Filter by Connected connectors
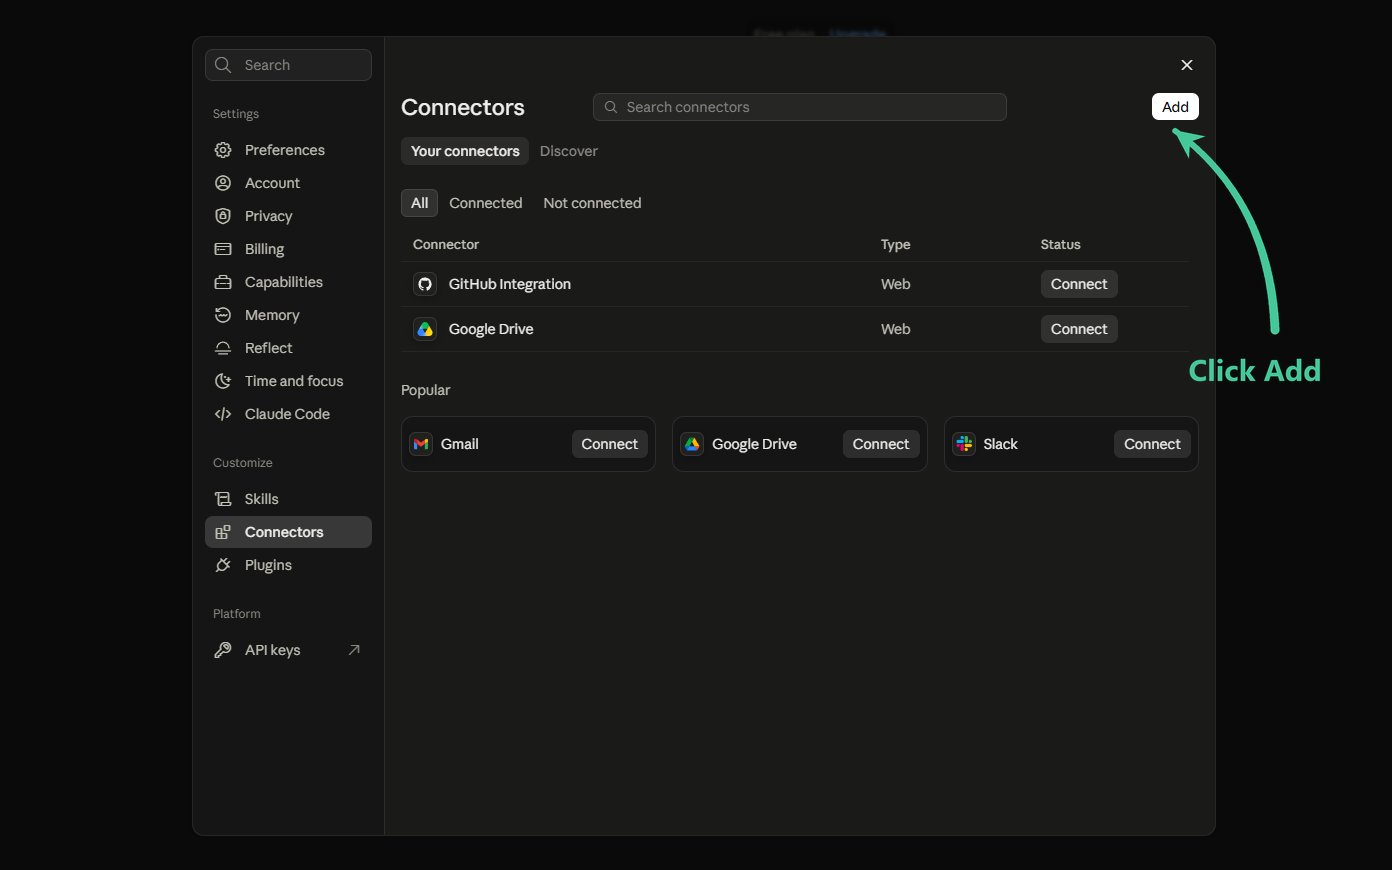 (x=486, y=203)
